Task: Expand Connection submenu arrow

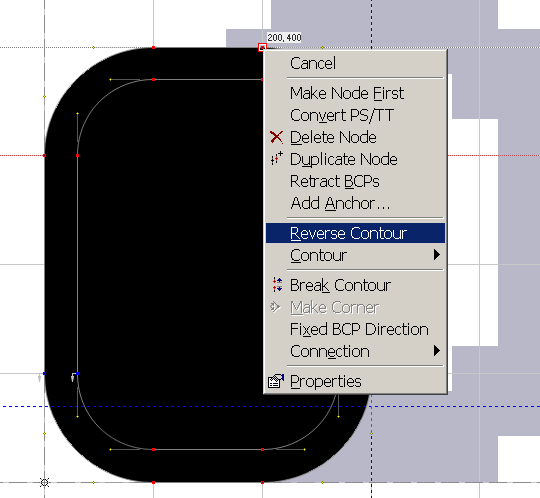Action: (437, 351)
